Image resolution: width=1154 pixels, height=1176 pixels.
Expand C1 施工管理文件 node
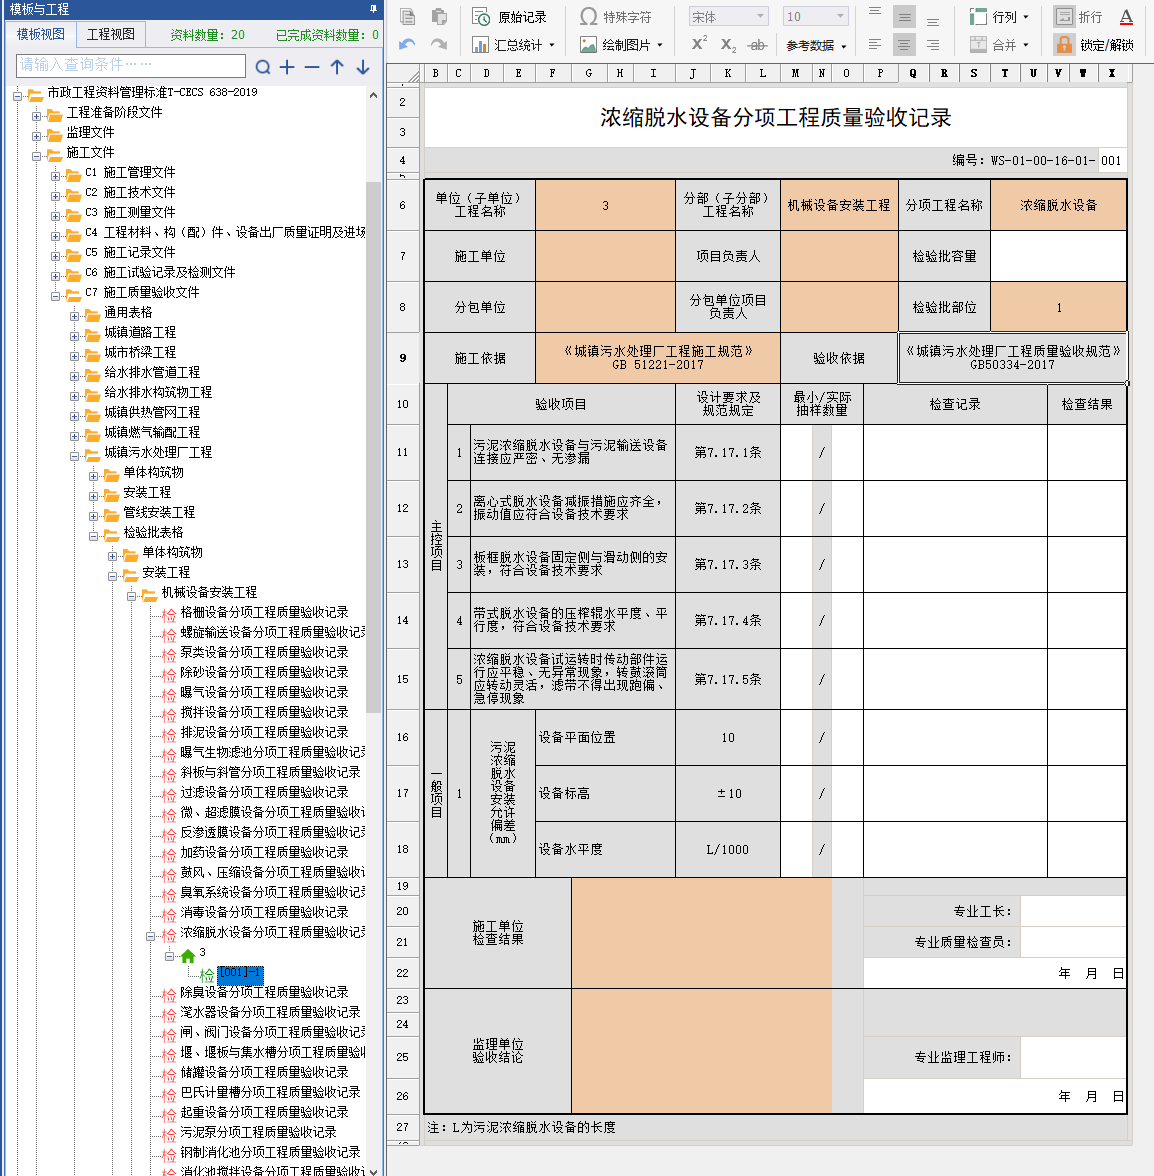coord(55,176)
